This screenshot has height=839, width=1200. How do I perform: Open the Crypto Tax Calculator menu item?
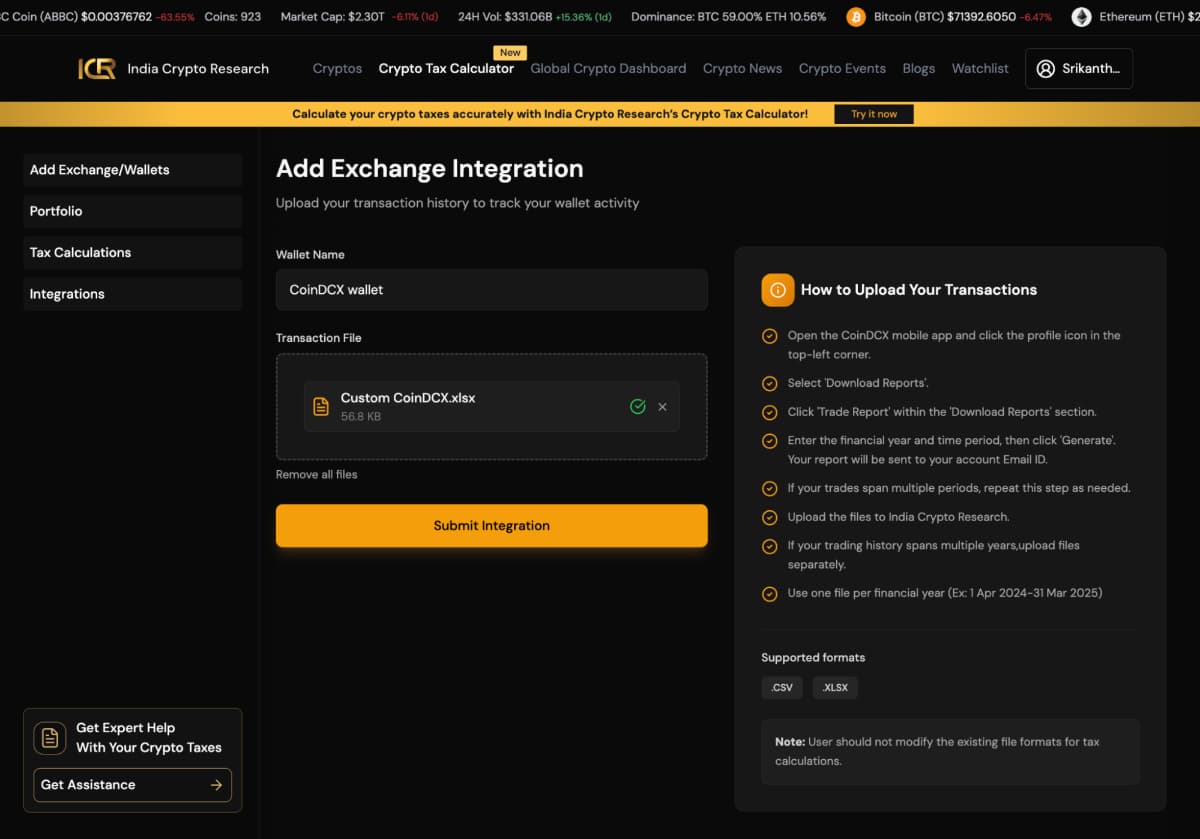[x=446, y=69]
